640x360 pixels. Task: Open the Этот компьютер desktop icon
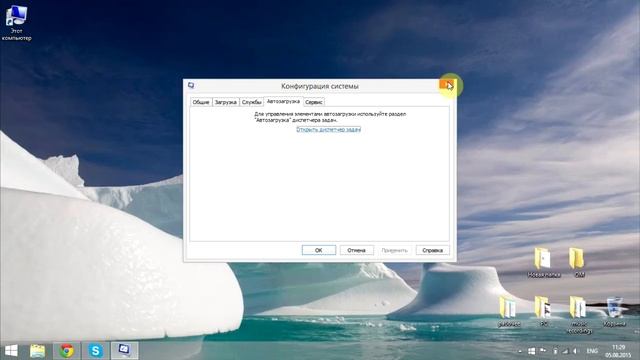pos(16,23)
